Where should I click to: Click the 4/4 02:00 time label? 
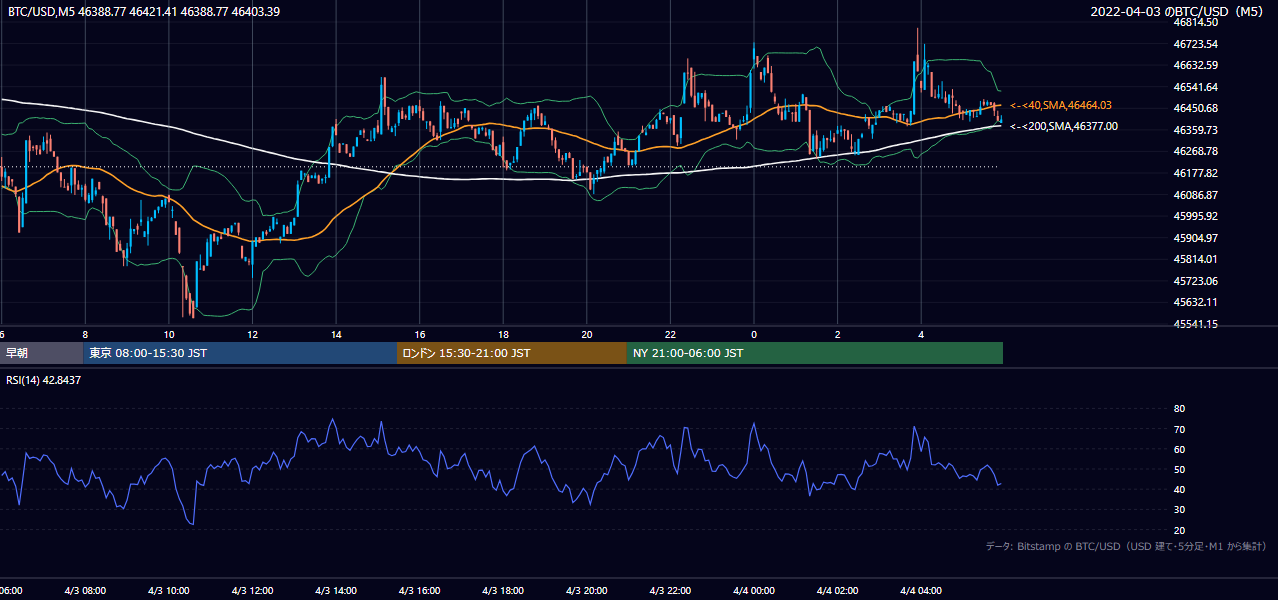(x=838, y=591)
